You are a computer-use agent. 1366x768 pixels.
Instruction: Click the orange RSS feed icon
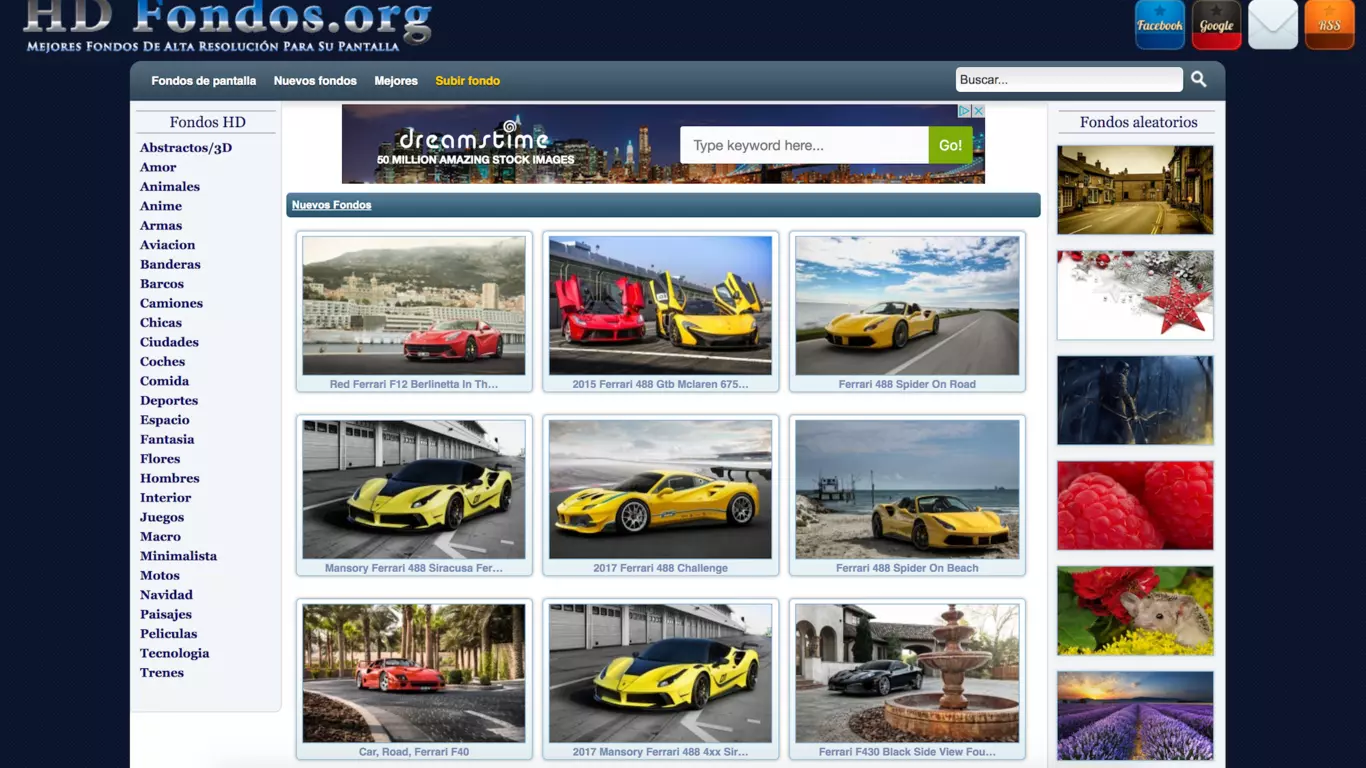click(x=1329, y=25)
